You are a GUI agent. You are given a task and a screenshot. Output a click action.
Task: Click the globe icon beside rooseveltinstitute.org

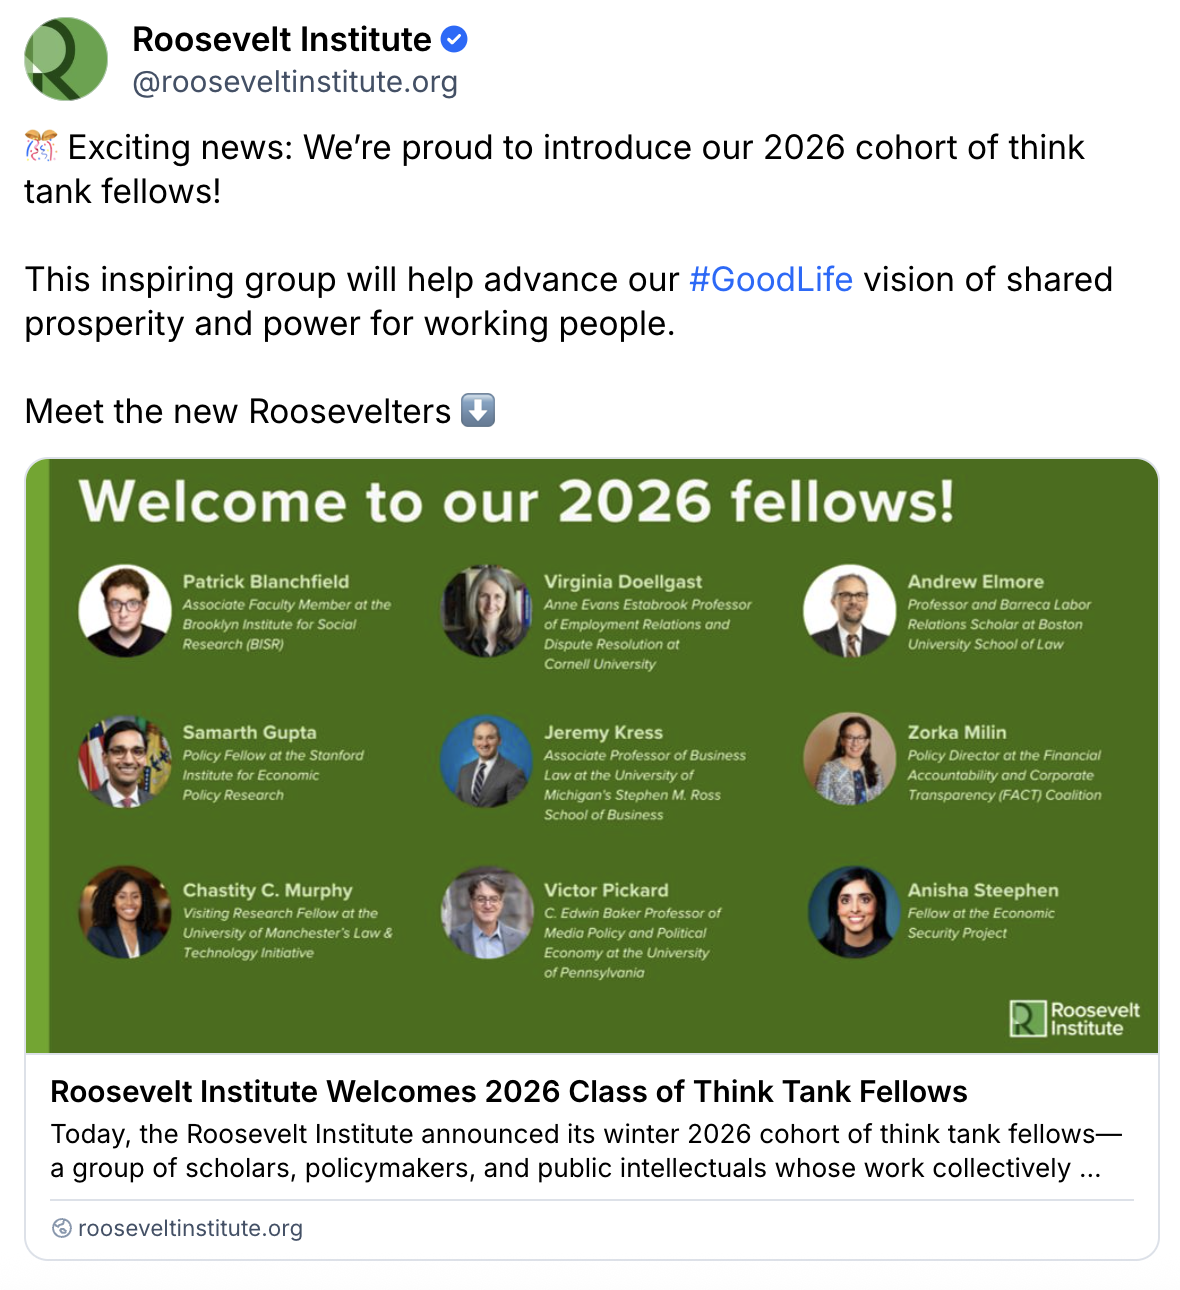62,1228
